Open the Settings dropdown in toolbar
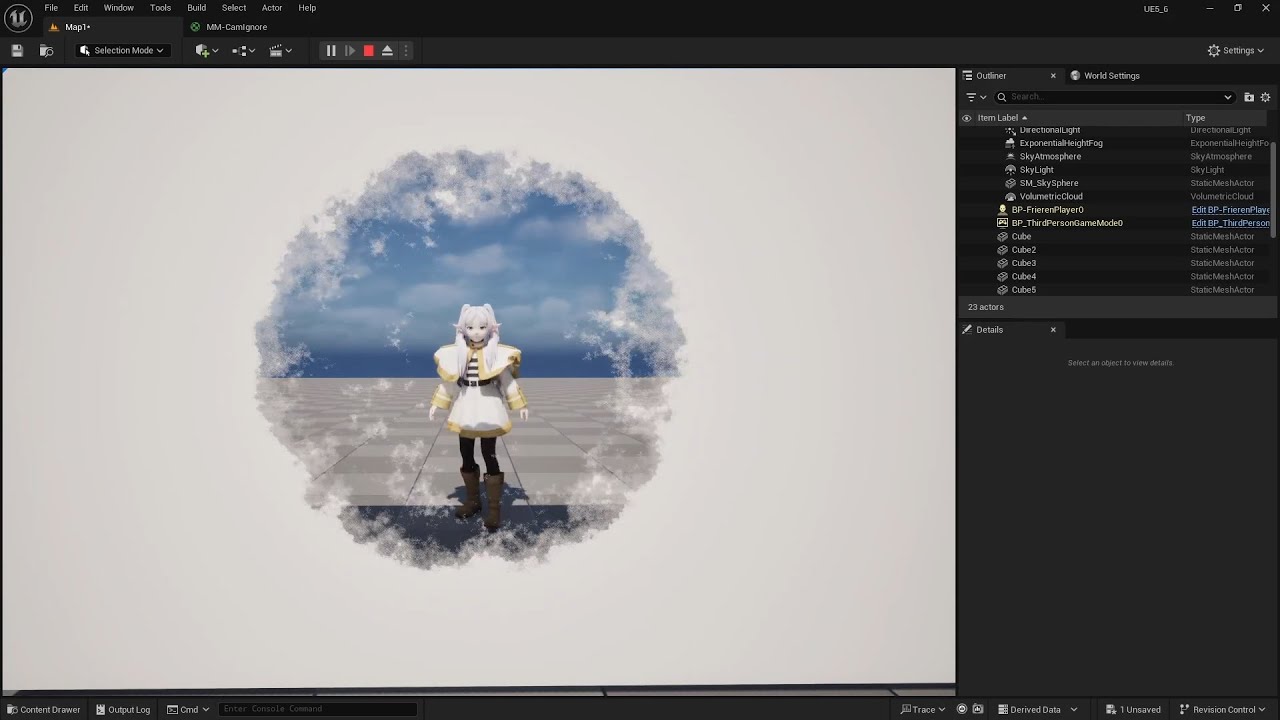 [1236, 50]
